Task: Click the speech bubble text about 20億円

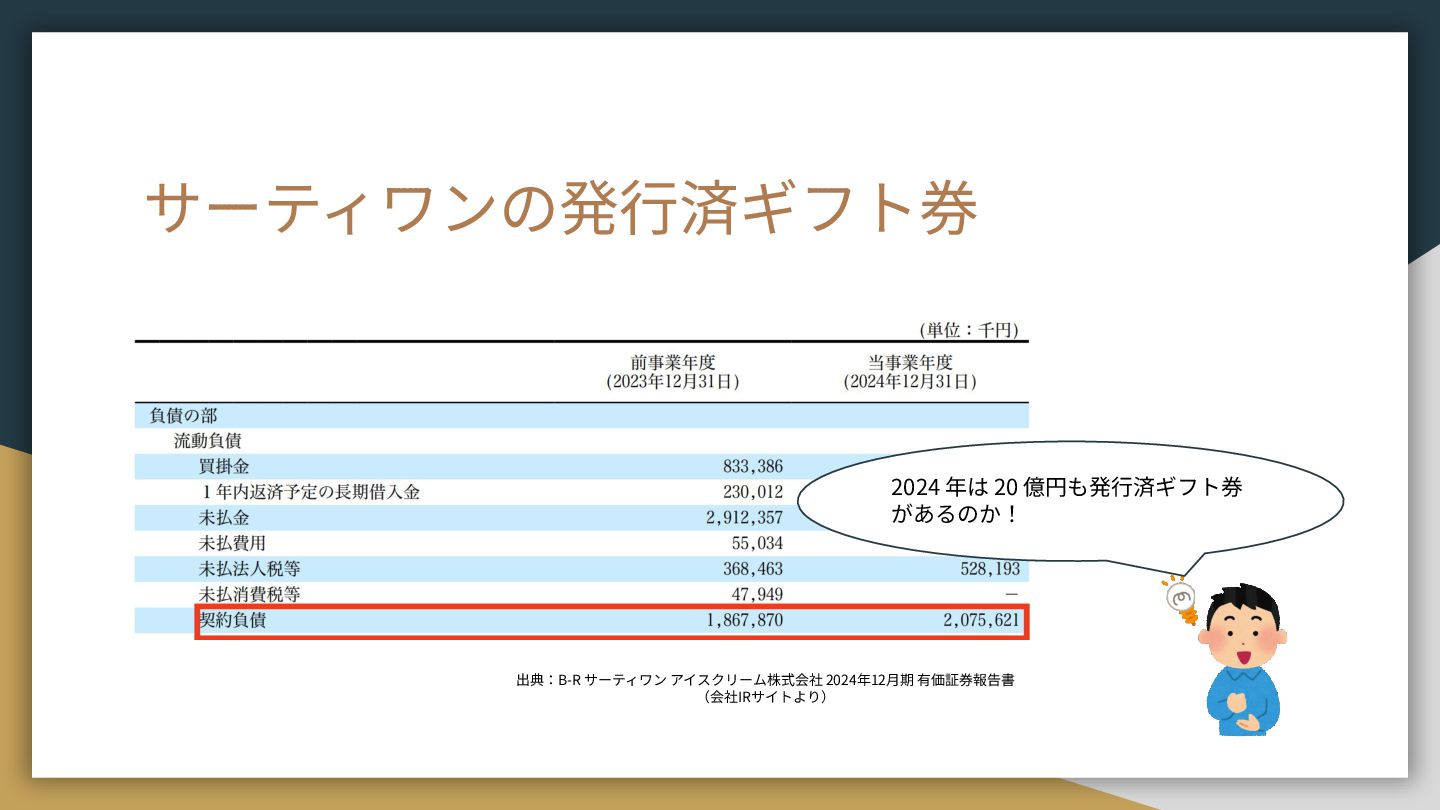Action: click(x=1067, y=501)
